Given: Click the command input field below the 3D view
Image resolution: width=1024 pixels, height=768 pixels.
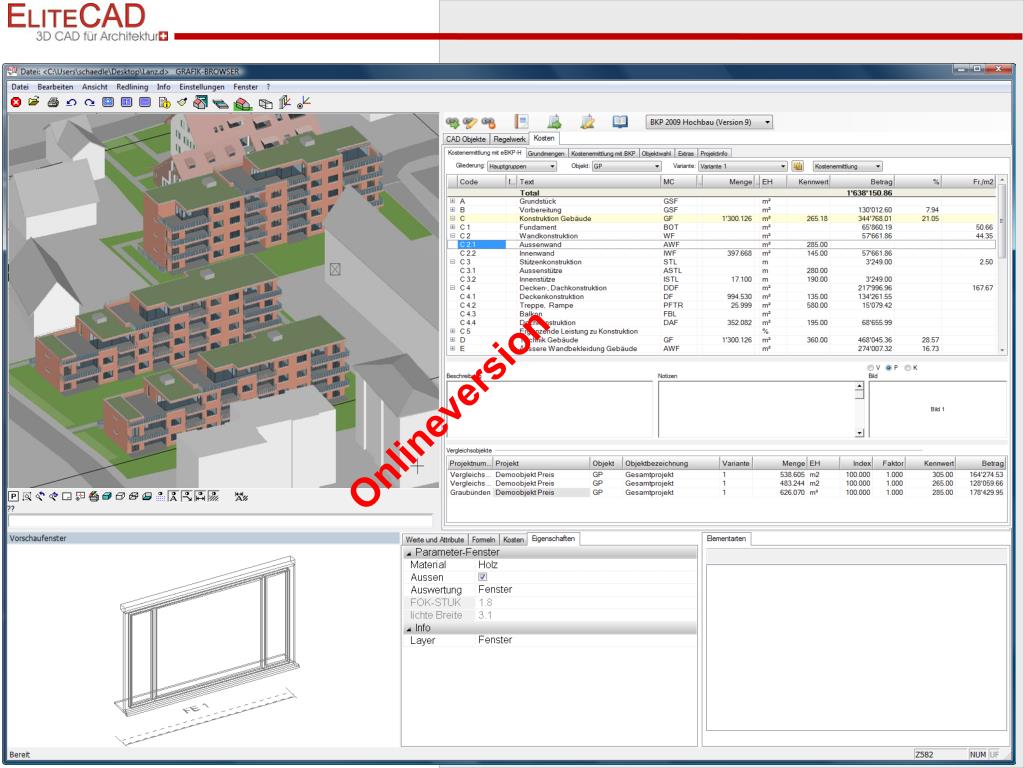Looking at the screenshot, I should click(218, 520).
